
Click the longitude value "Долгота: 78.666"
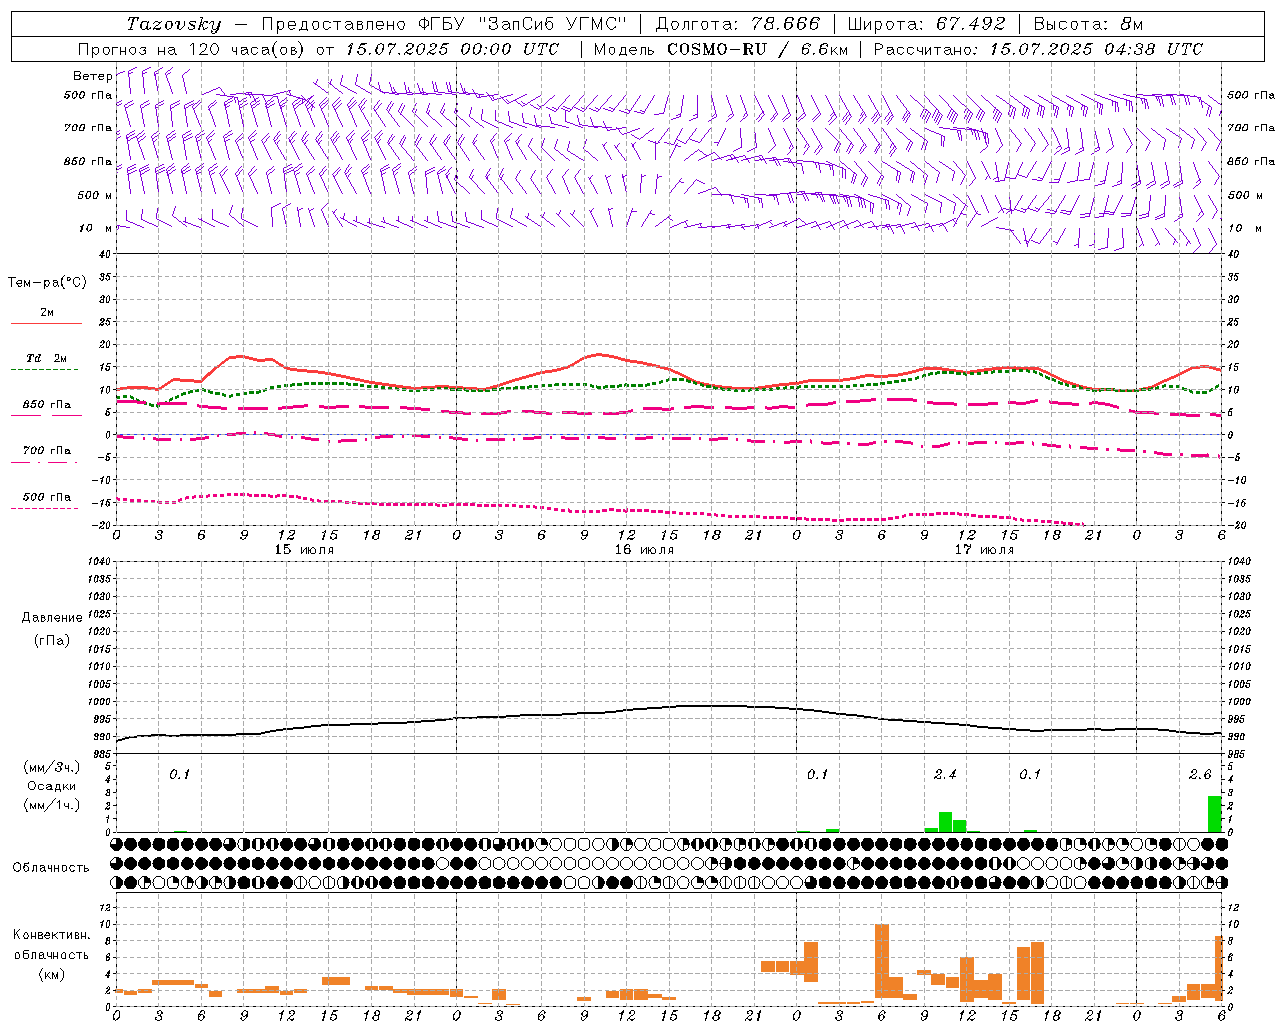coord(737,24)
